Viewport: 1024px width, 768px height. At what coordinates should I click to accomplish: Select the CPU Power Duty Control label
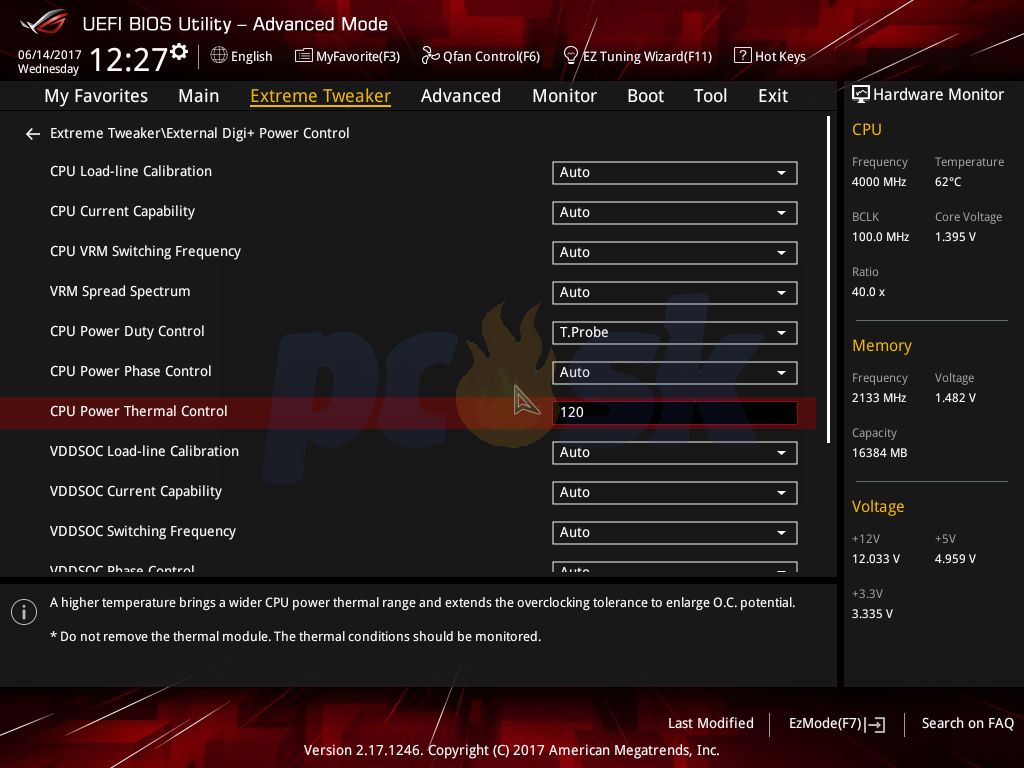point(127,331)
